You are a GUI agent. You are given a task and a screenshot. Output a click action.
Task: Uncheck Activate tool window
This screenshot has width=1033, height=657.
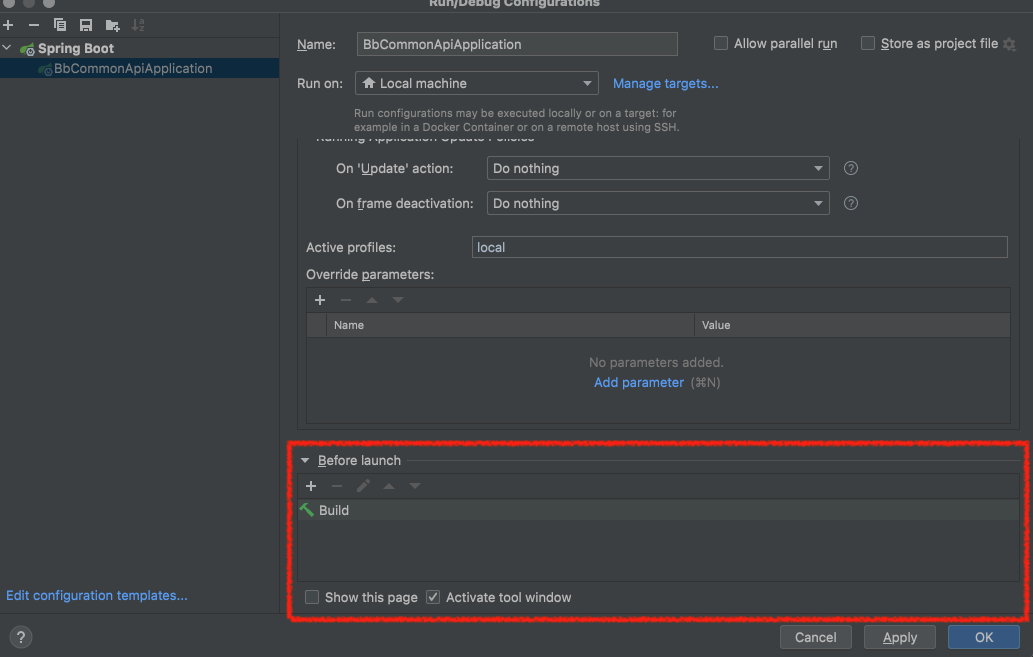(433, 598)
